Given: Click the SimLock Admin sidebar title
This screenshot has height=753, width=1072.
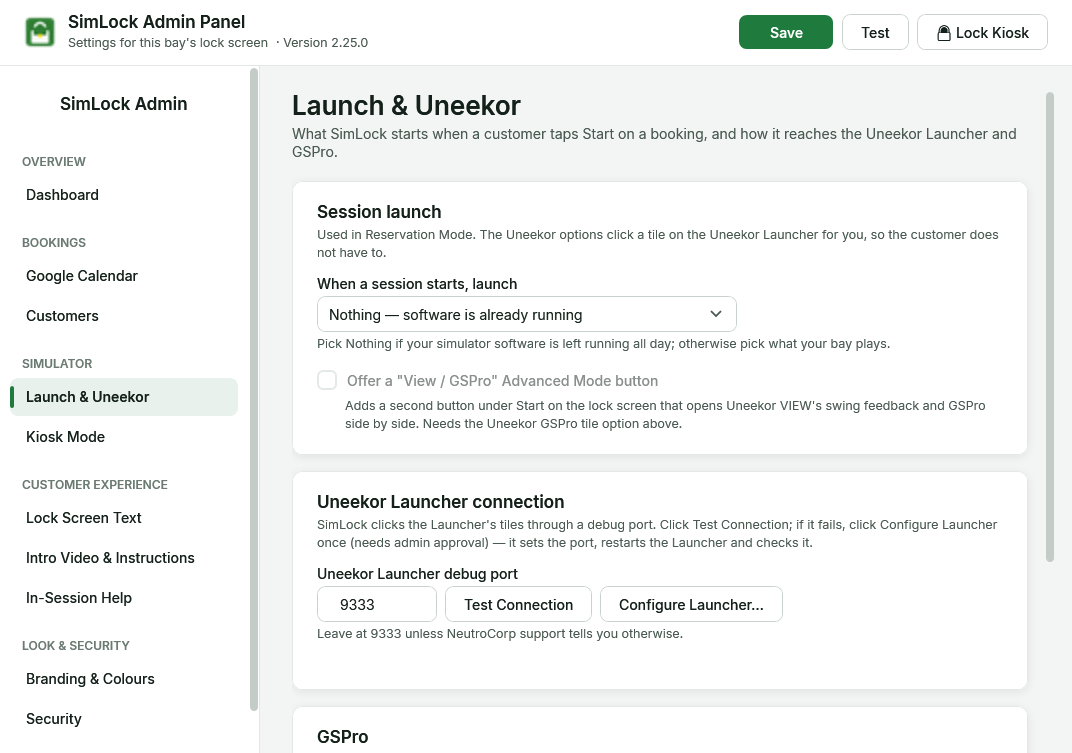Looking at the screenshot, I should click(124, 104).
